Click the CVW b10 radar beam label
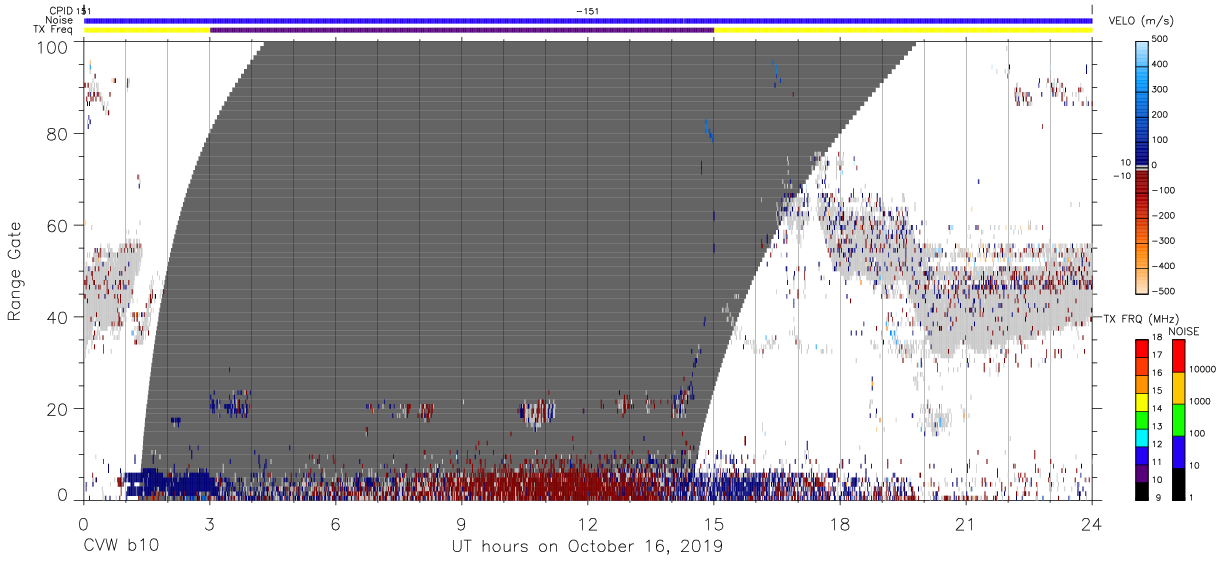This screenshot has width=1228, height=567. pos(121,547)
